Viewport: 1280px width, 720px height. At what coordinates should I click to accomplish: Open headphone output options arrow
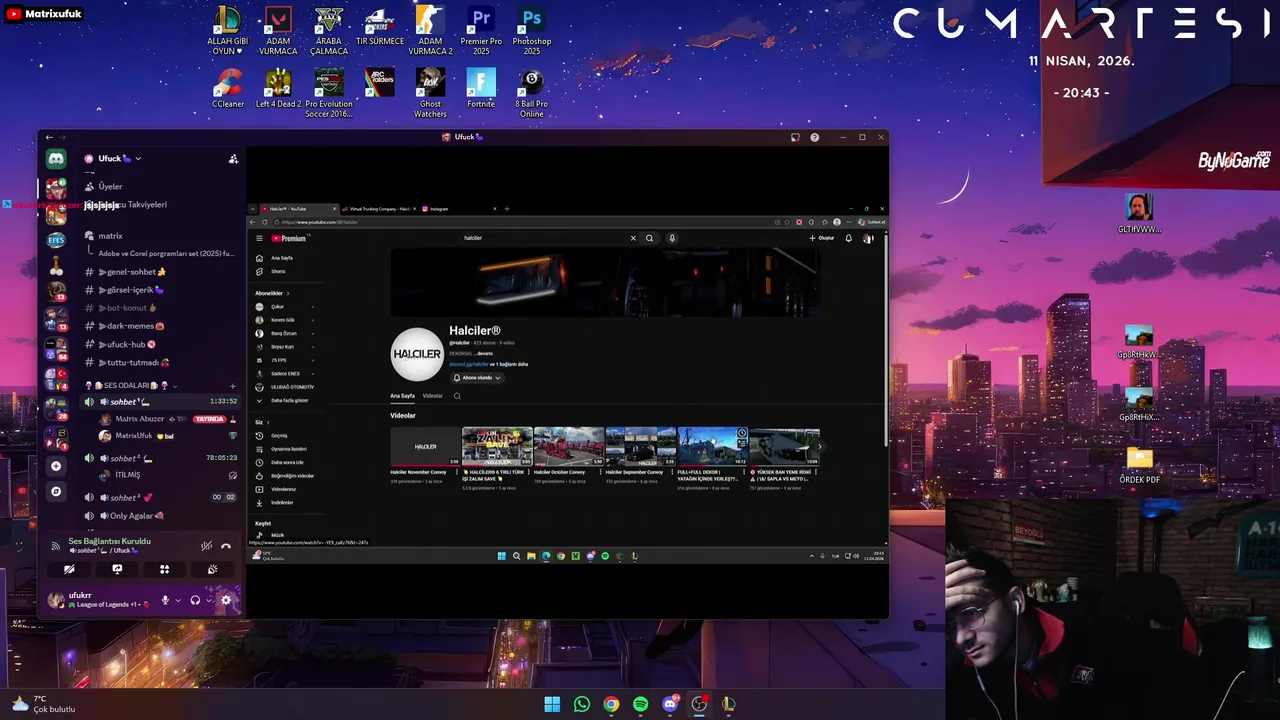(207, 600)
